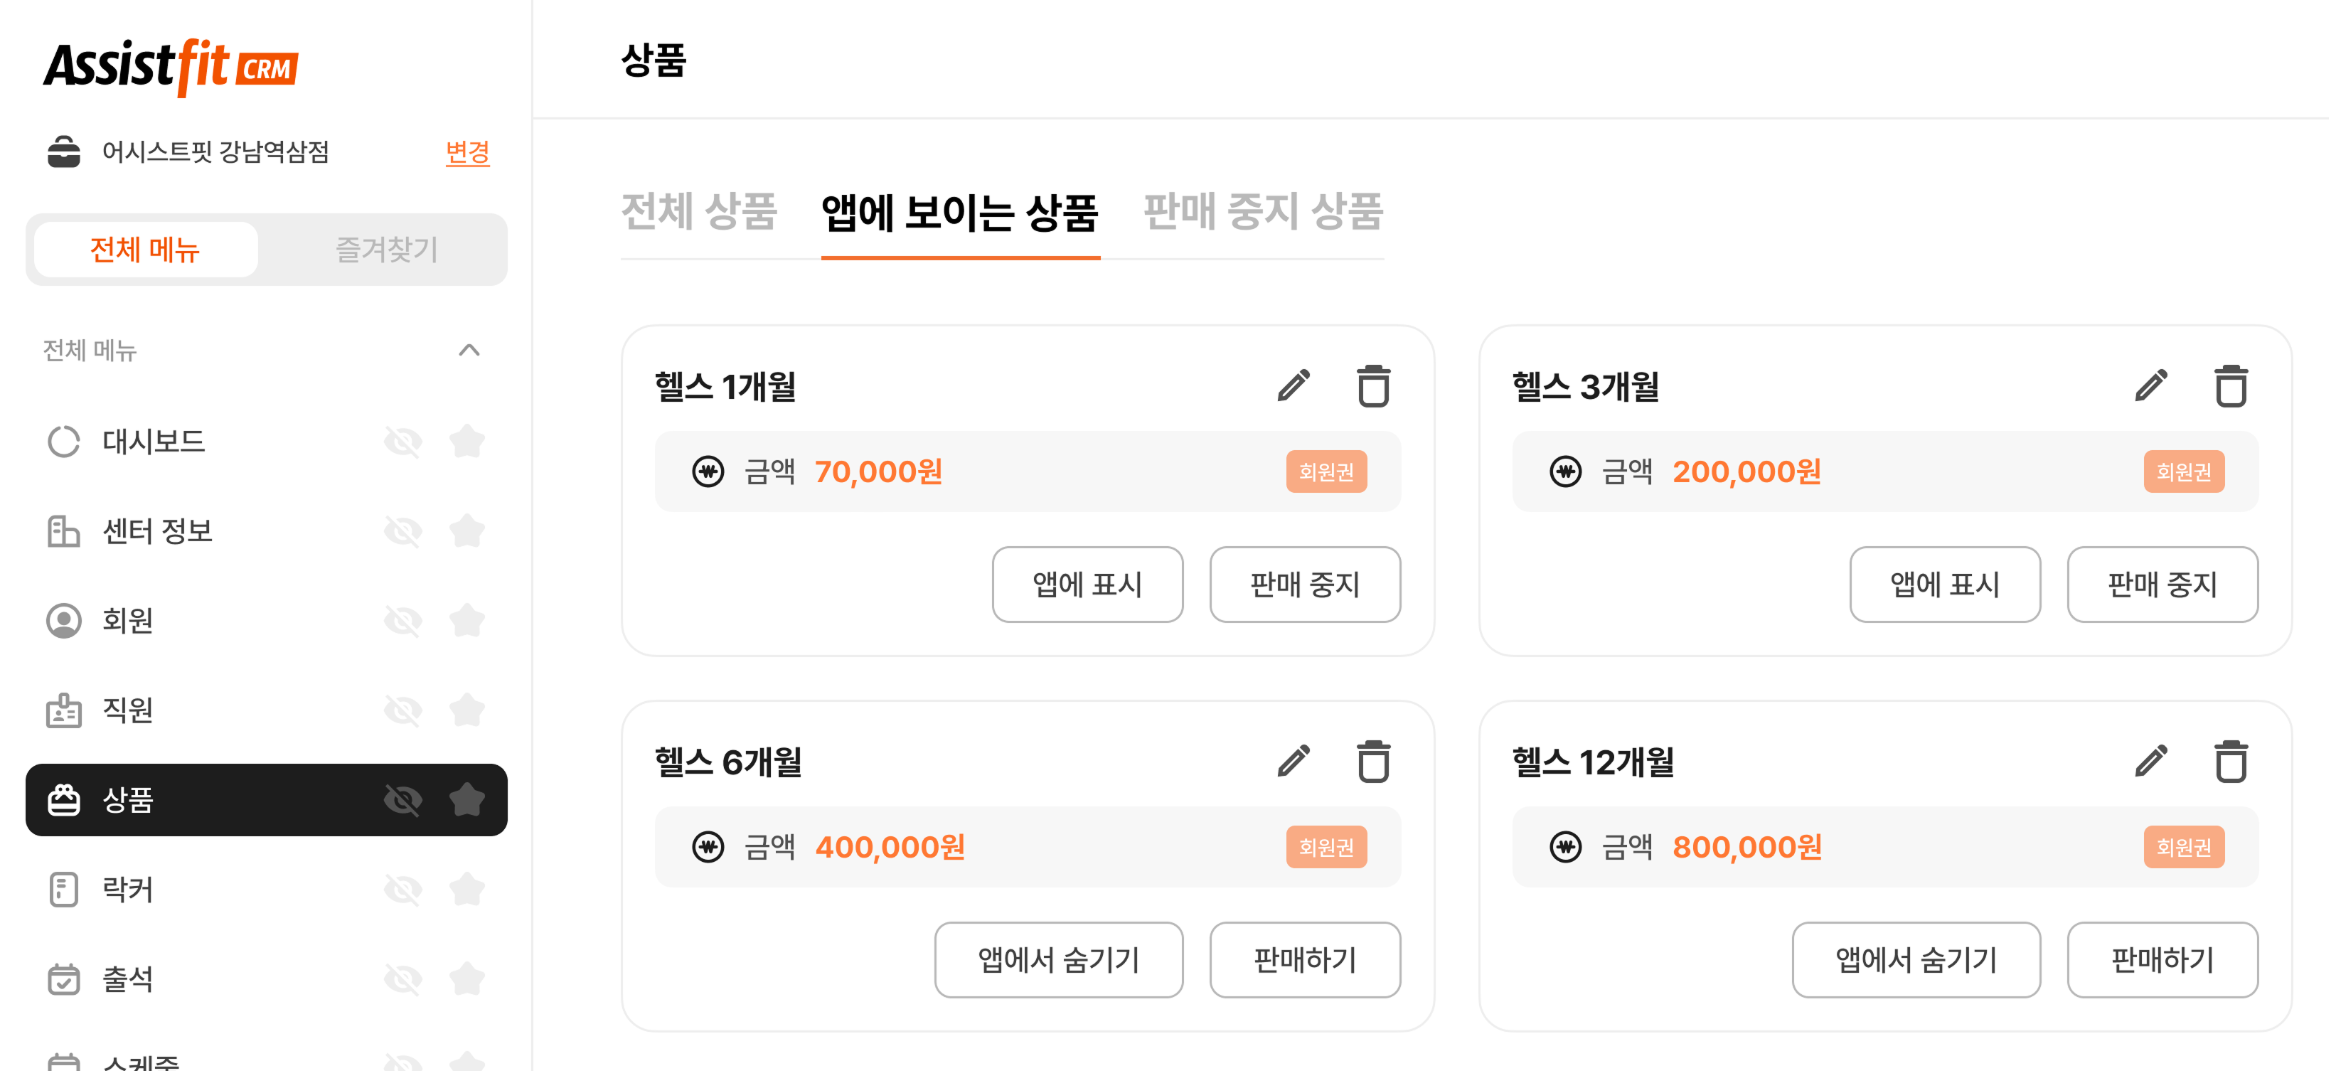Hide 대시보드 using its eye toggle
The image size is (2329, 1071).
(x=403, y=441)
